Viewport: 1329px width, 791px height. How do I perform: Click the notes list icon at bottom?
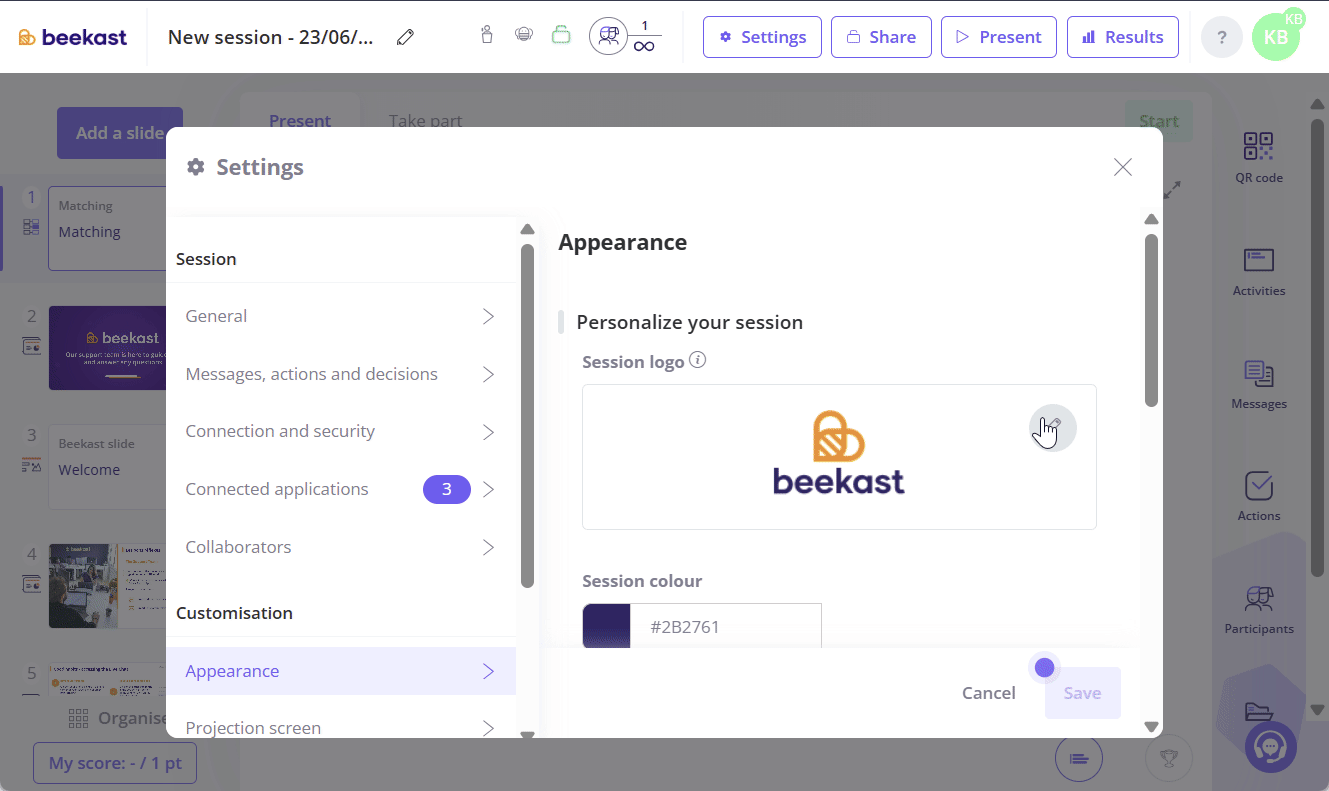click(x=1079, y=758)
